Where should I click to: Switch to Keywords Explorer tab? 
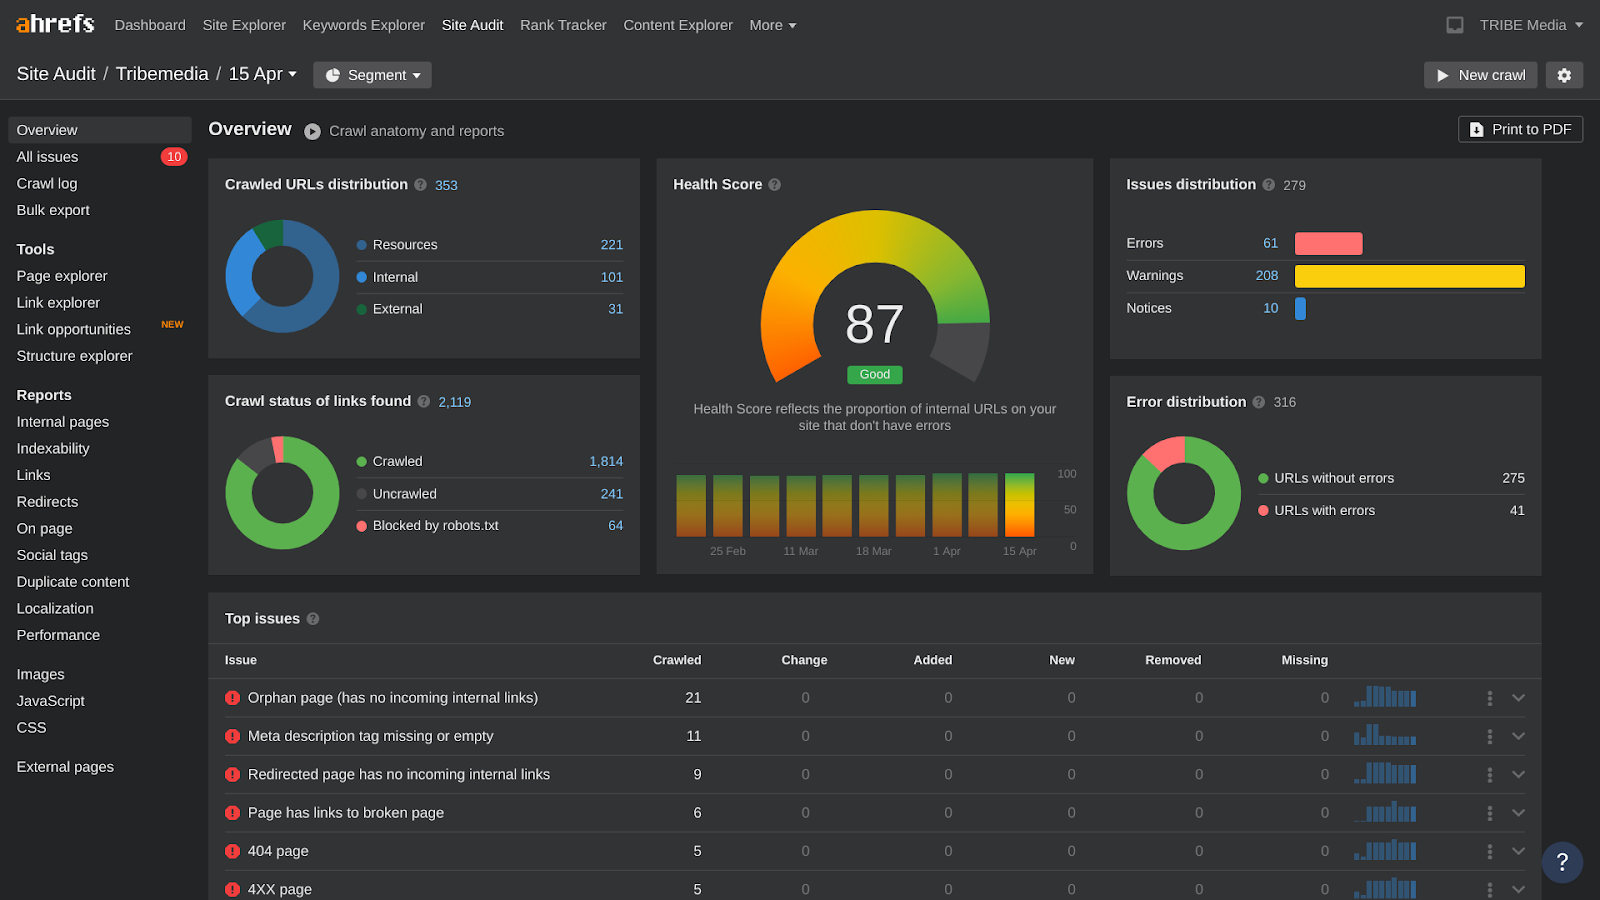pyautogui.click(x=363, y=25)
